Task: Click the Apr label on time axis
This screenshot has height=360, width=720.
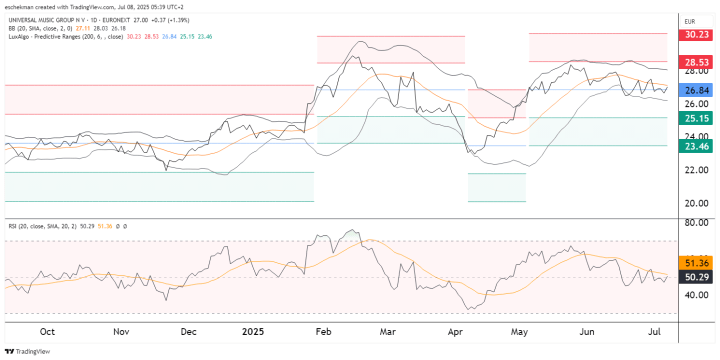Action: point(456,332)
